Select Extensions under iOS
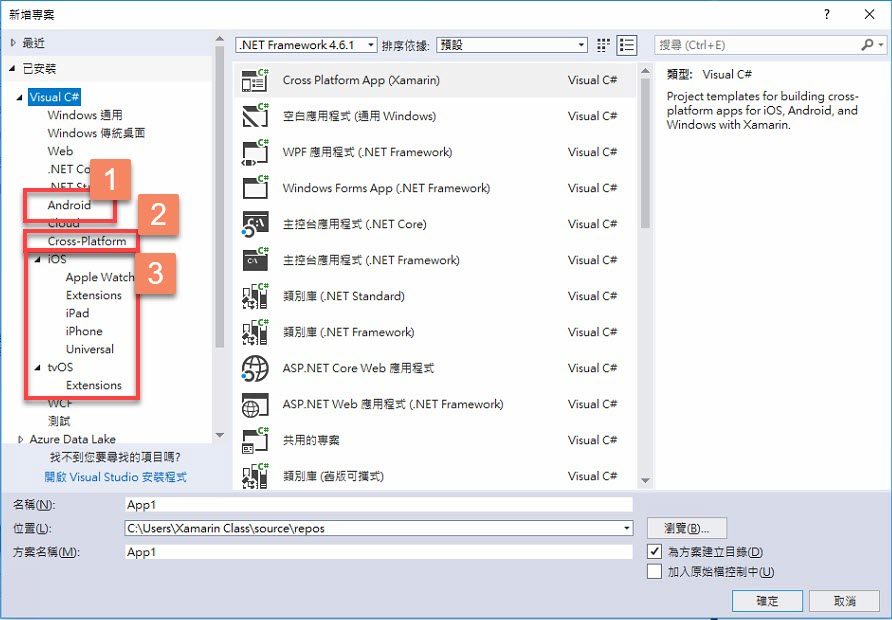This screenshot has height=620, width=892. point(94,295)
